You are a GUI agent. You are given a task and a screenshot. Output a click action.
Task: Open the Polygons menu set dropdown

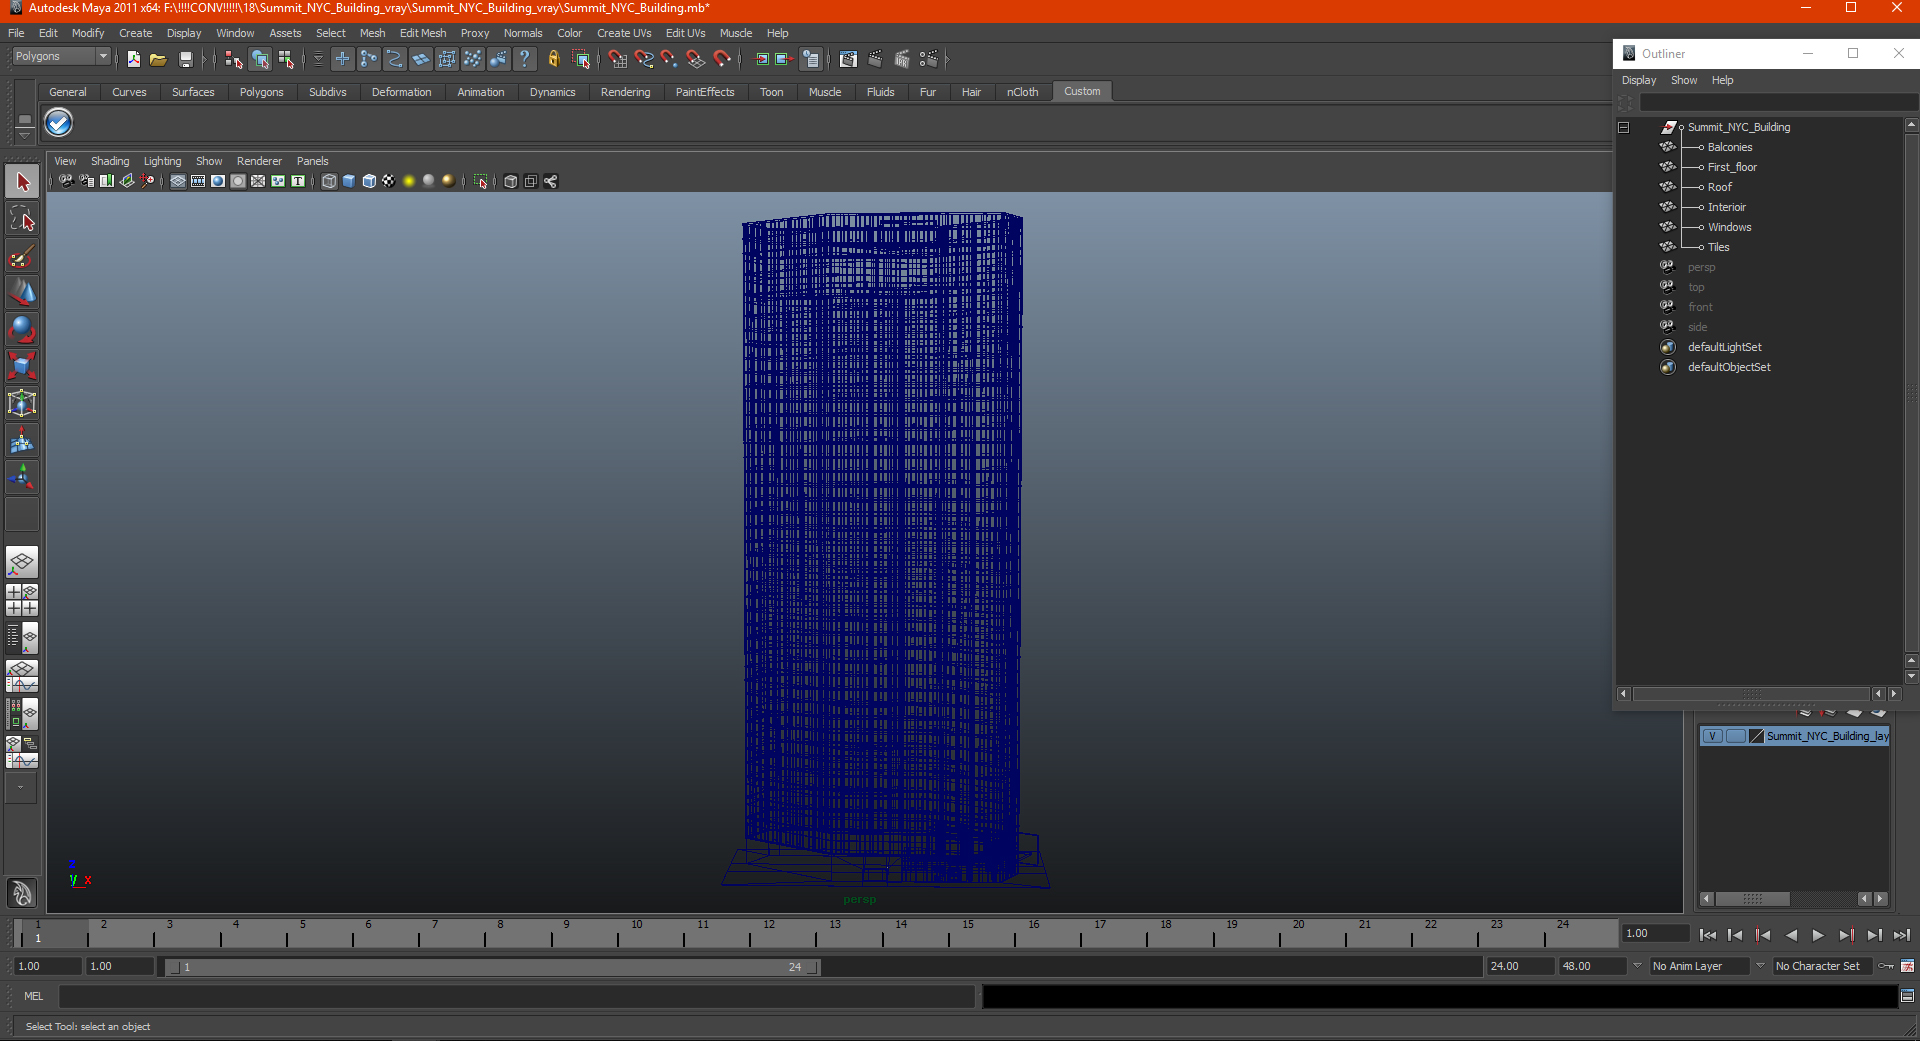click(60, 56)
